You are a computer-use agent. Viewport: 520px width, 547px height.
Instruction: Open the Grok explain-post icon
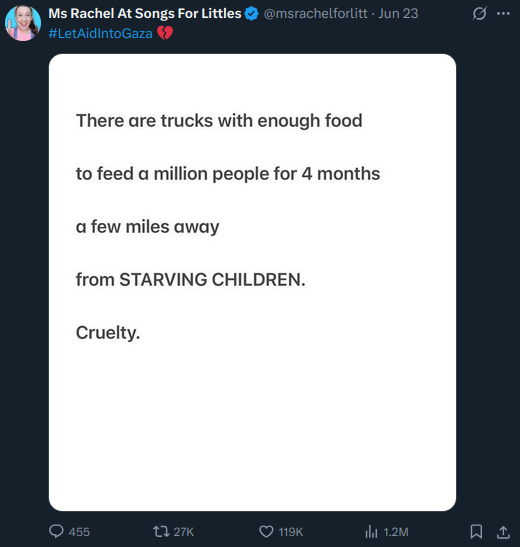479,14
